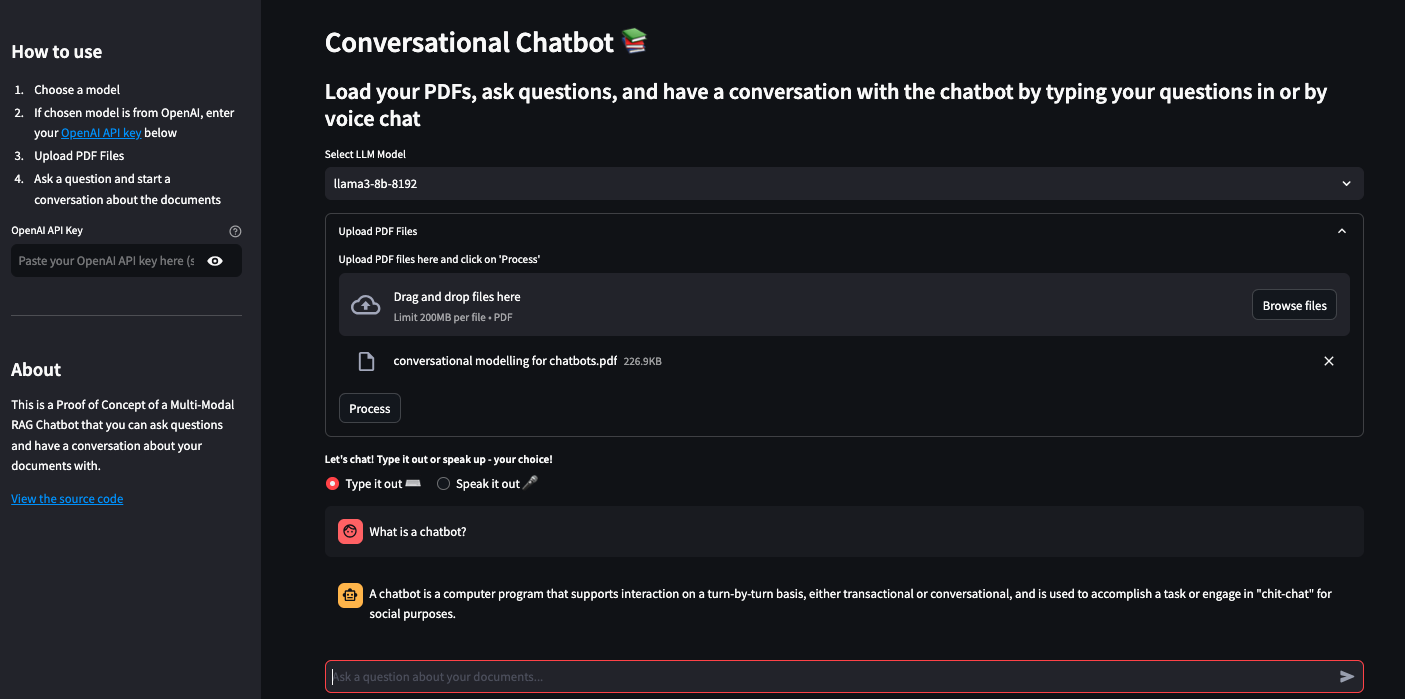Open the View the source code link
Image resolution: width=1405 pixels, height=699 pixels.
click(x=66, y=498)
